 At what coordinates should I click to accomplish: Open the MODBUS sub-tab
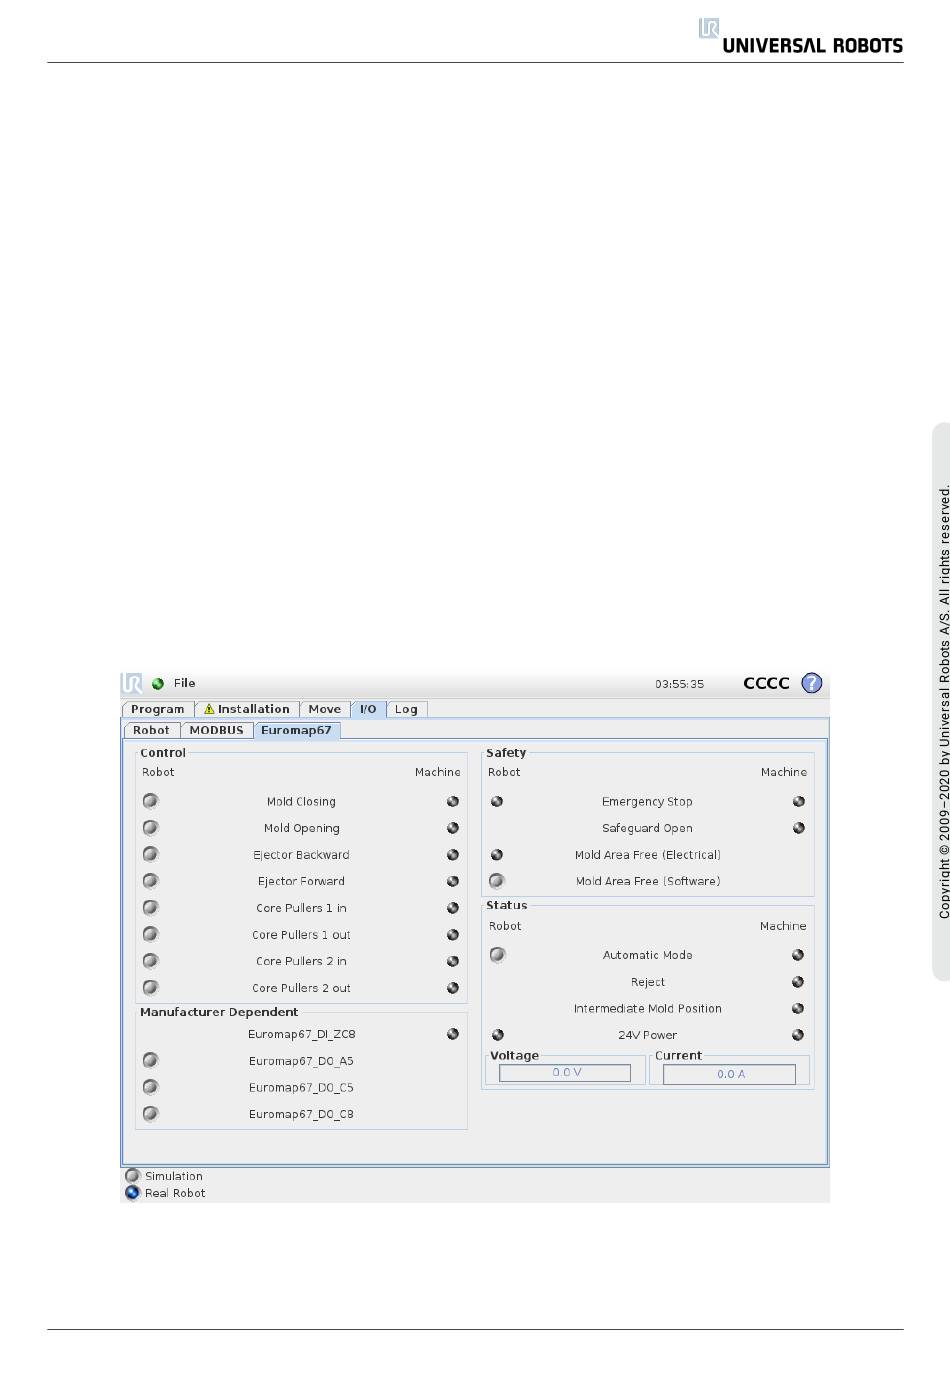(217, 730)
